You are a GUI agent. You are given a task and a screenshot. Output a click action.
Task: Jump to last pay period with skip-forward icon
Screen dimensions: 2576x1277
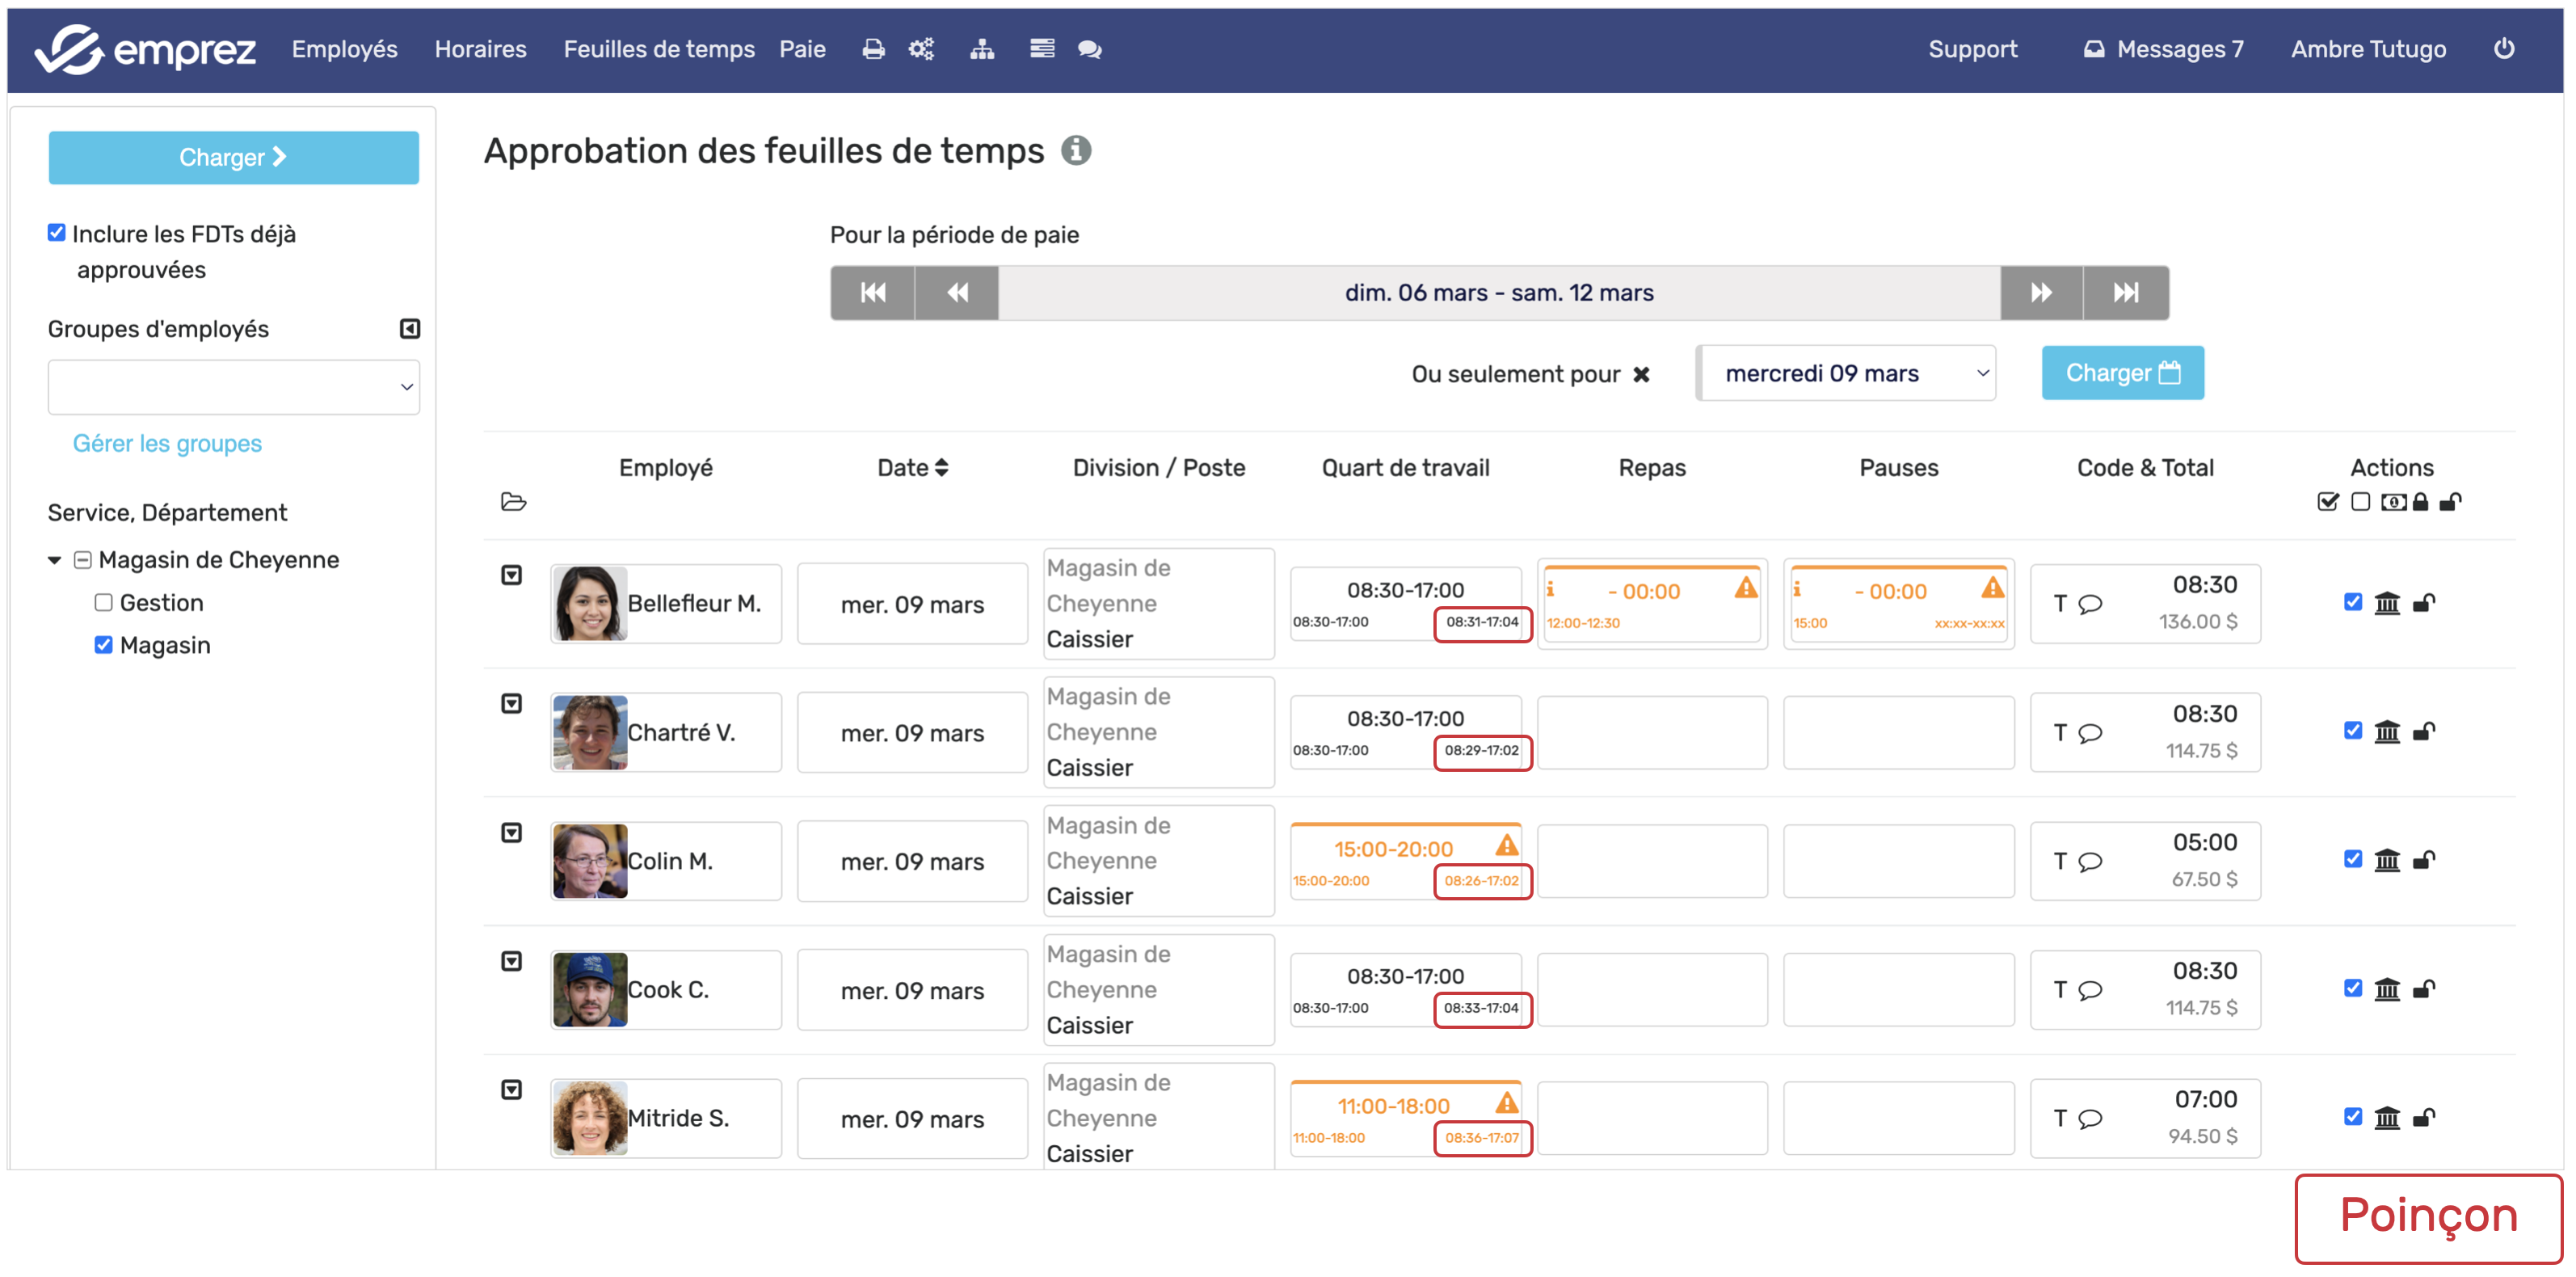tap(2125, 293)
